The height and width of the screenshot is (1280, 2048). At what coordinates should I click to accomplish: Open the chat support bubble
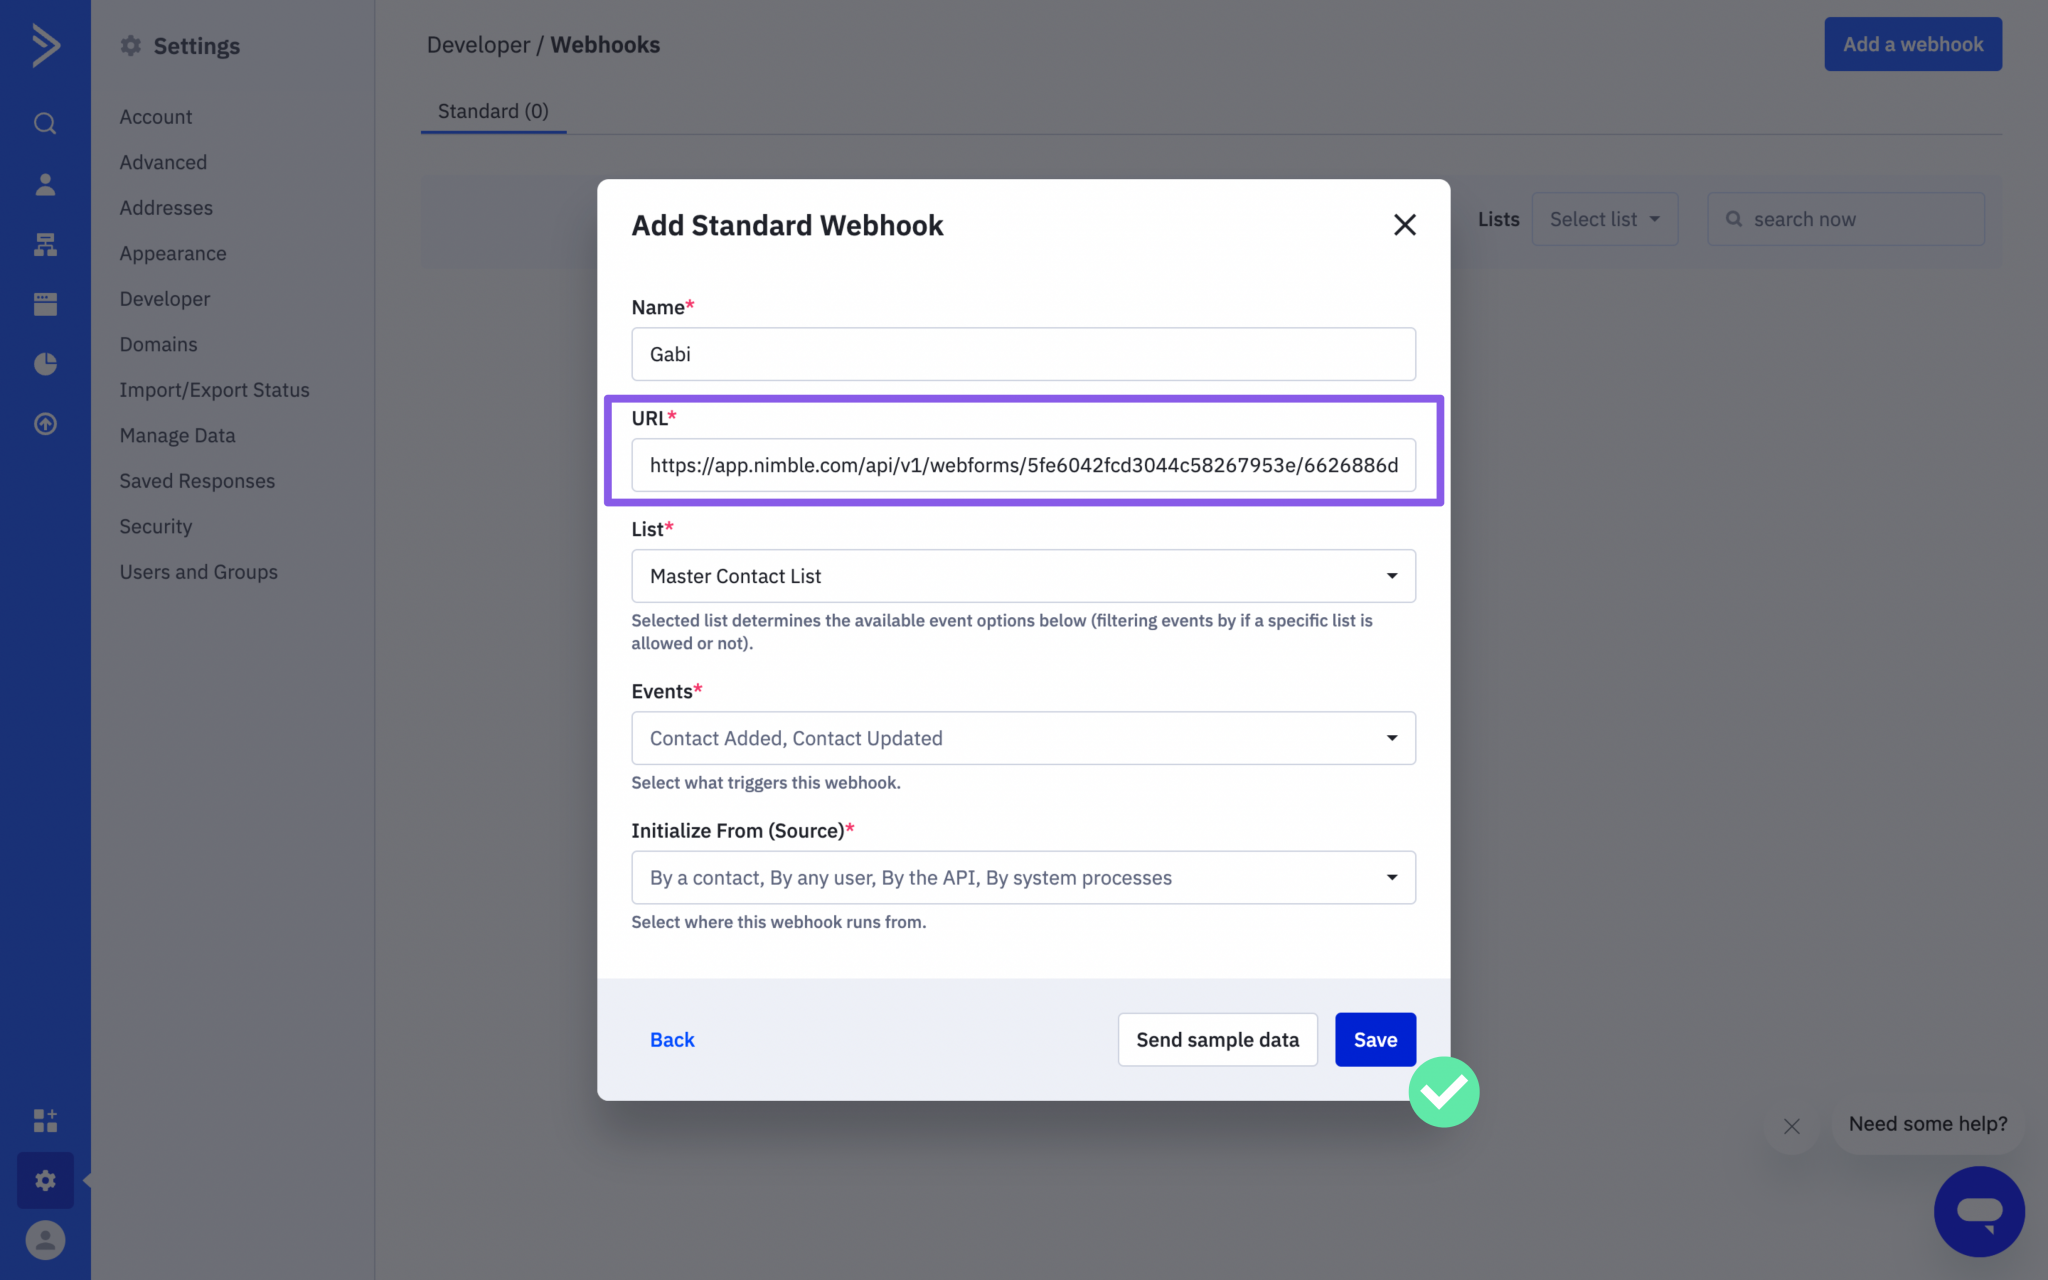pos(1978,1211)
